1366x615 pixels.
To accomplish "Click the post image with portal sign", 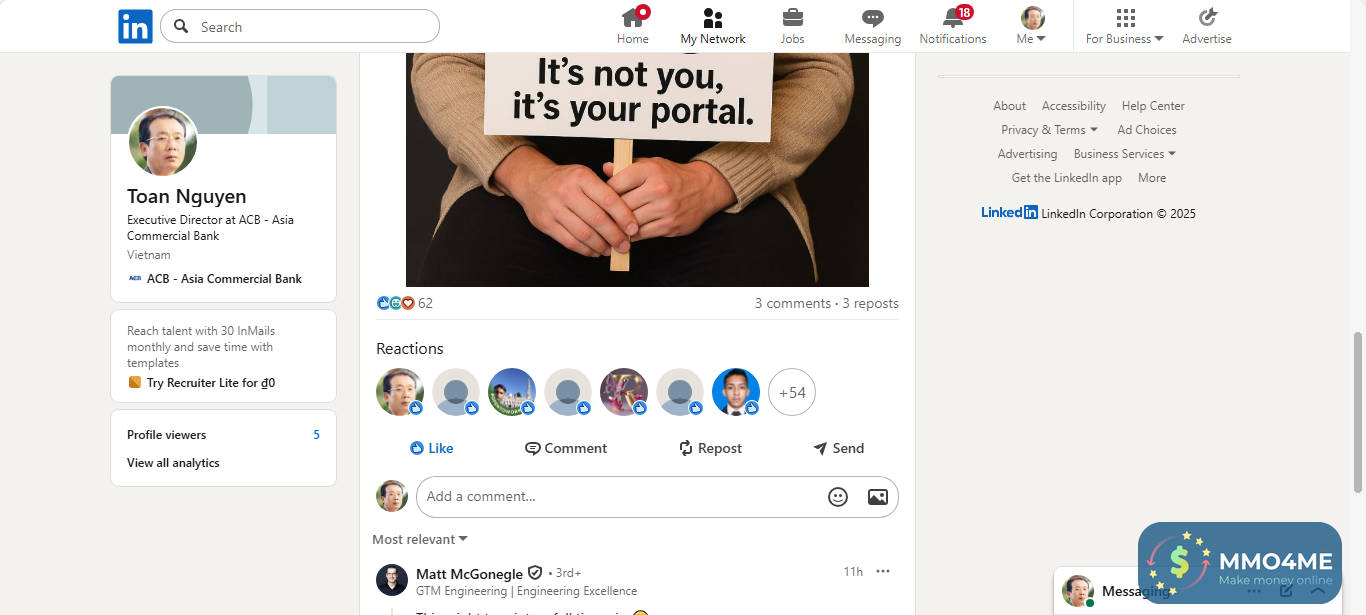I will coord(637,170).
